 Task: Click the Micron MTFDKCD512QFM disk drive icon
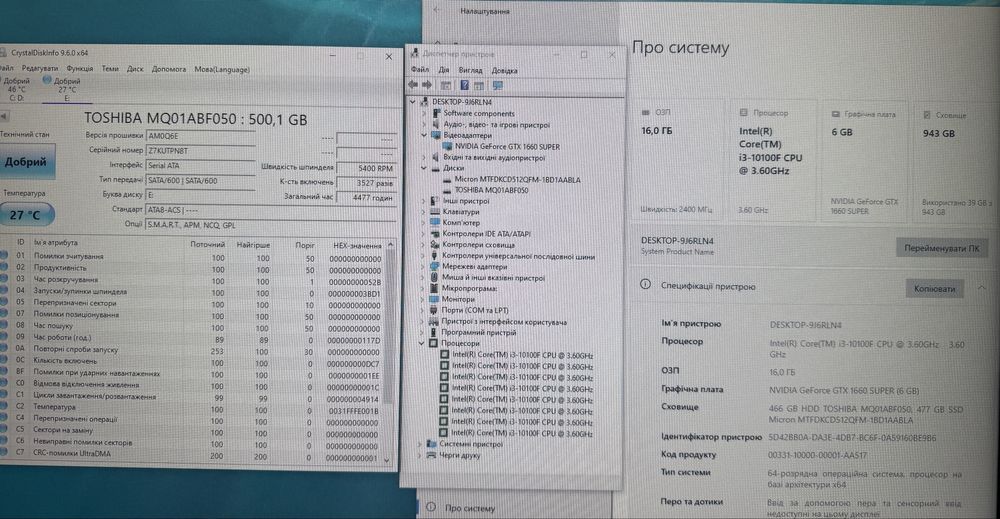[448, 180]
